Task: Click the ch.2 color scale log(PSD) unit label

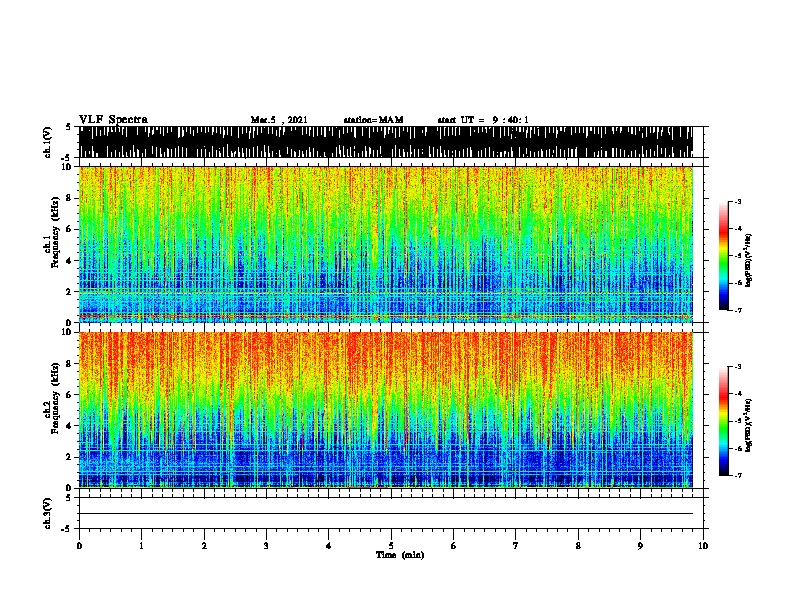Action: [x=748, y=425]
